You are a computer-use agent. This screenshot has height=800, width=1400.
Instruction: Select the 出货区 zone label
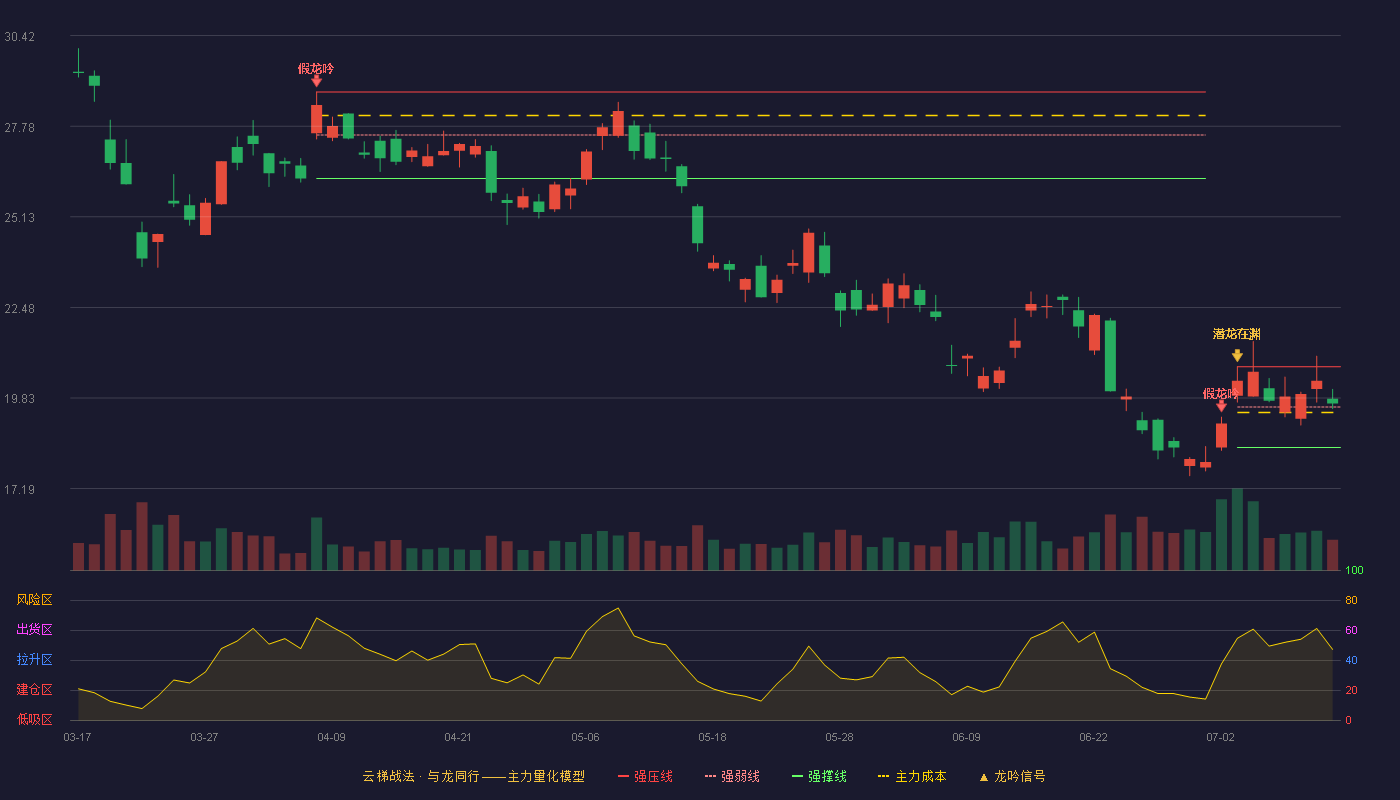pyautogui.click(x=34, y=630)
